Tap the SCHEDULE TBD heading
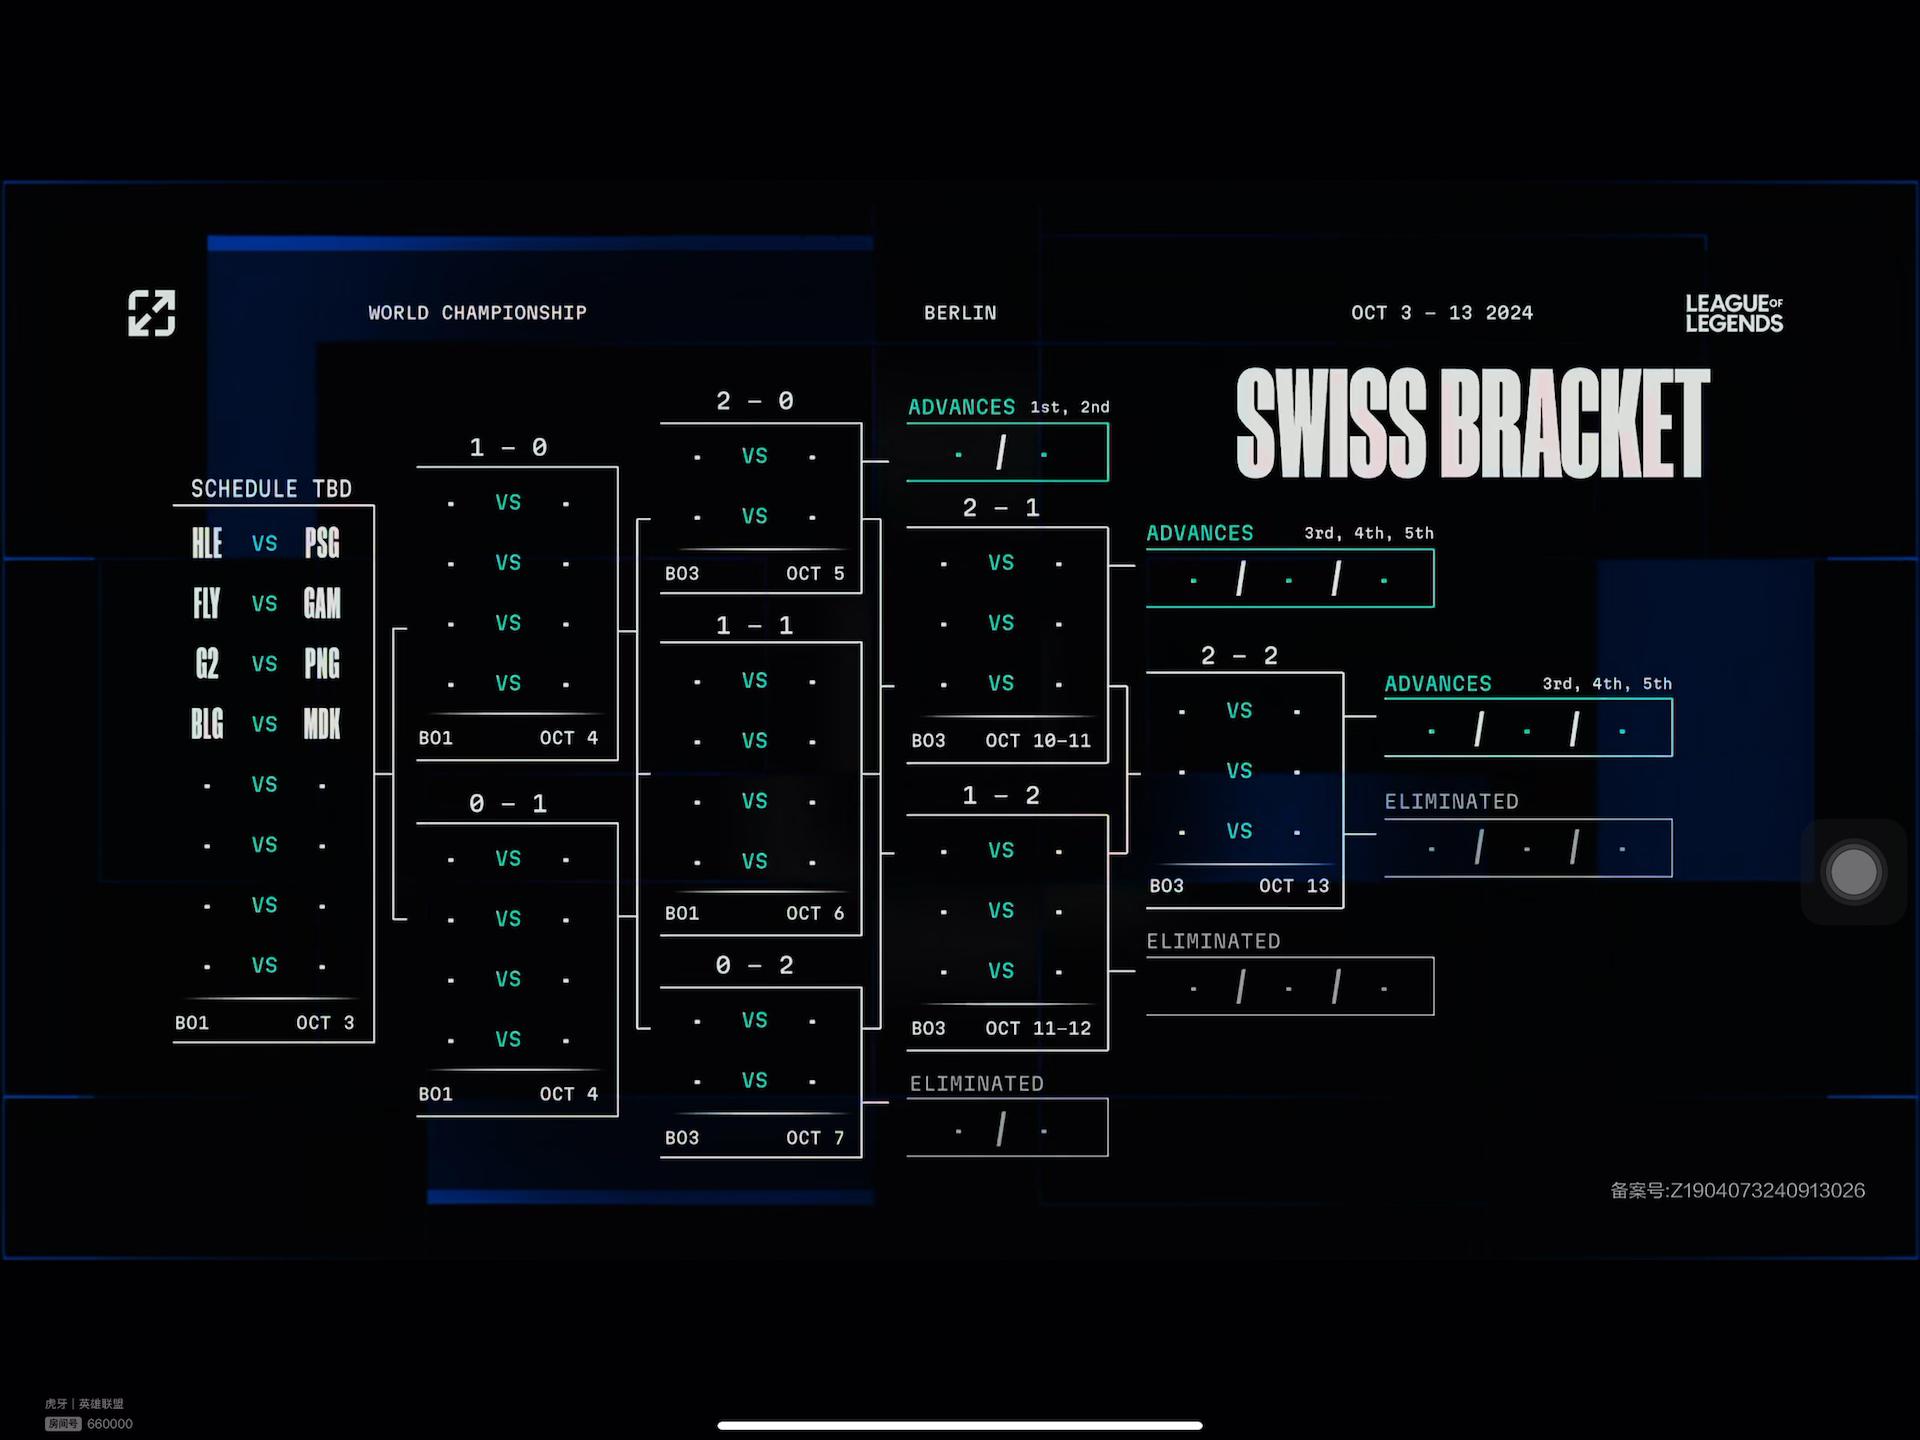This screenshot has height=1440, width=1920. [x=271, y=489]
